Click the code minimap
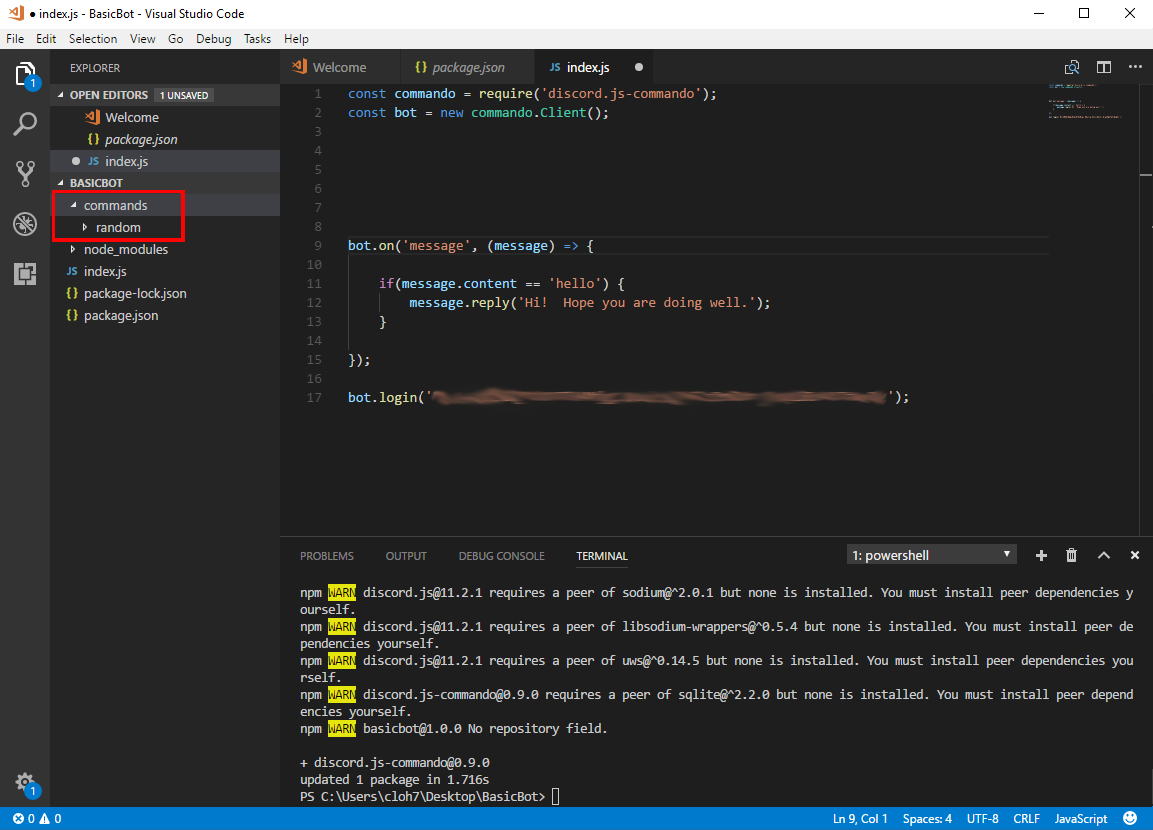 [x=1085, y=101]
